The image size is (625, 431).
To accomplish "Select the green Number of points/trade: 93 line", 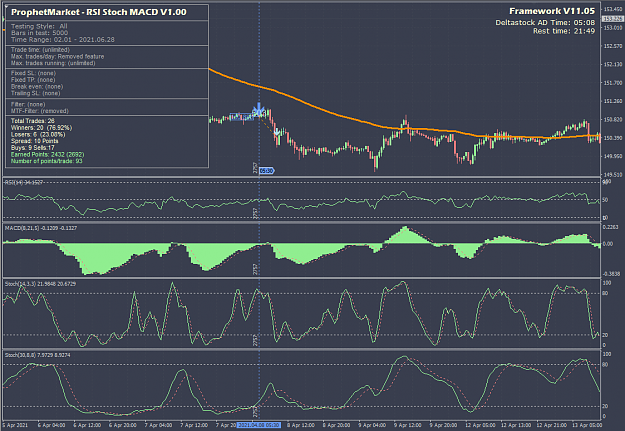I will (x=47, y=161).
